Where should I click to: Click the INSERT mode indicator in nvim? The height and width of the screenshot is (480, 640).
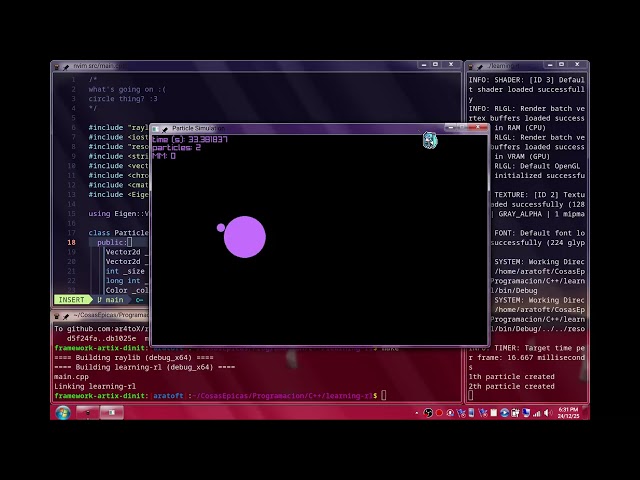tap(71, 300)
